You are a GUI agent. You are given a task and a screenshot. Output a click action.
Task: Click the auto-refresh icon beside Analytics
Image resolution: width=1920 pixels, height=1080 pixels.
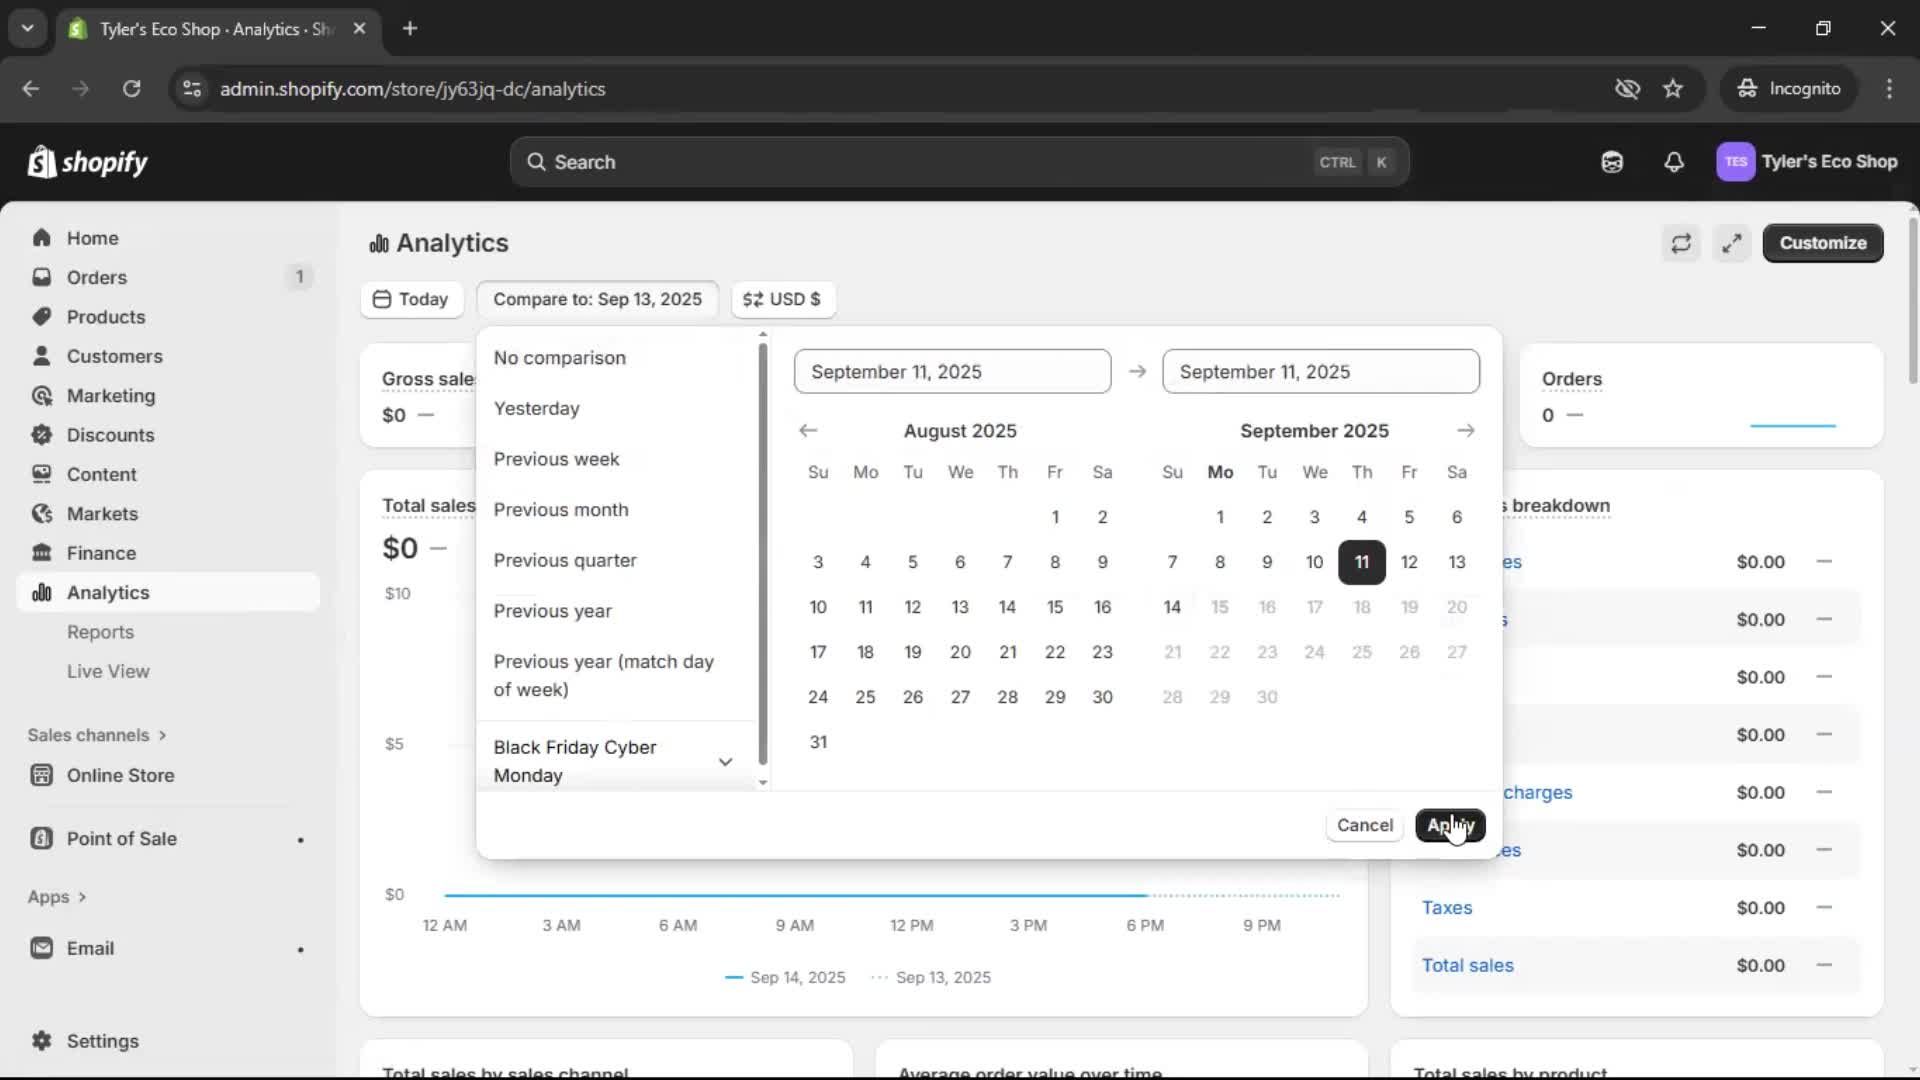point(1681,243)
